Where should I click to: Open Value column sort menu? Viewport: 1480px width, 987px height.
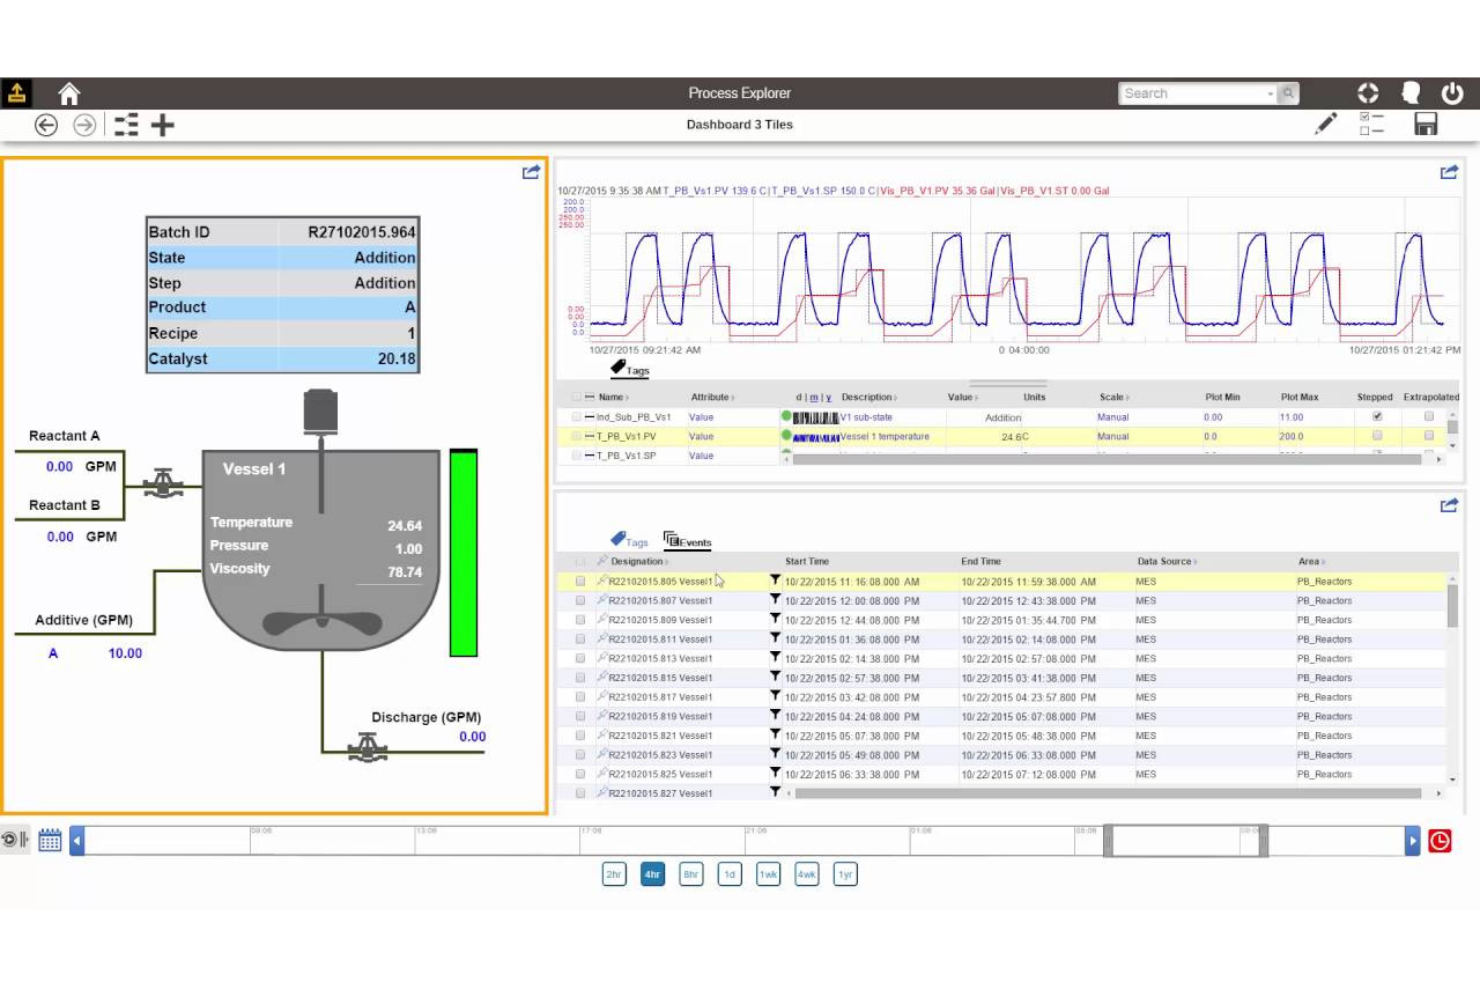coord(963,397)
